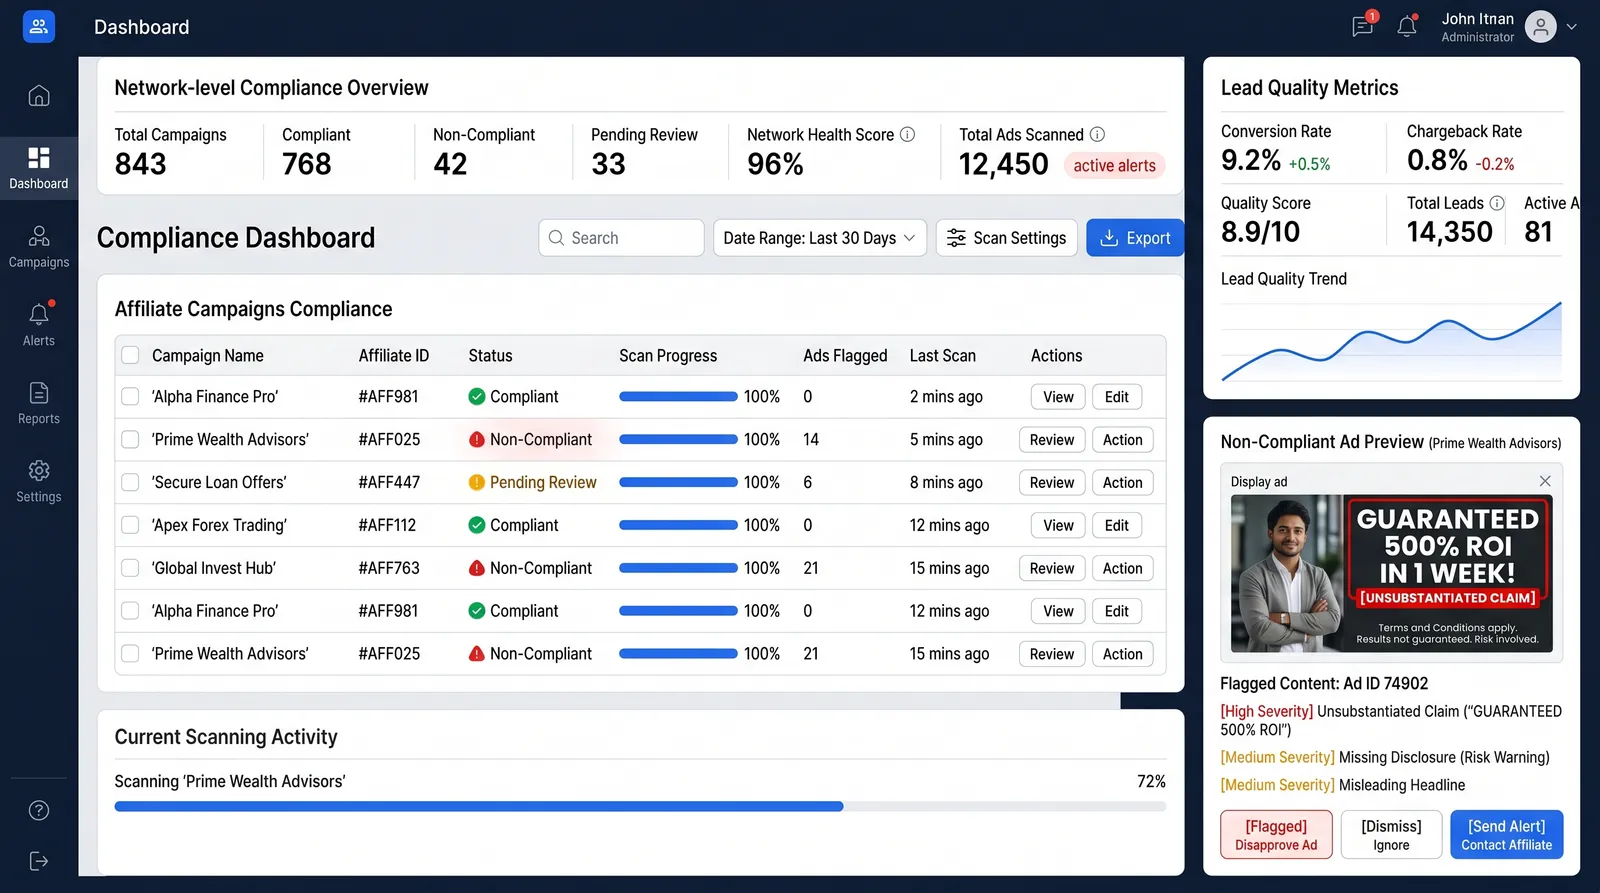This screenshot has width=1600, height=893.
Task: Click the Prime Wealth Advisors scanning progress bar
Action: [x=640, y=806]
